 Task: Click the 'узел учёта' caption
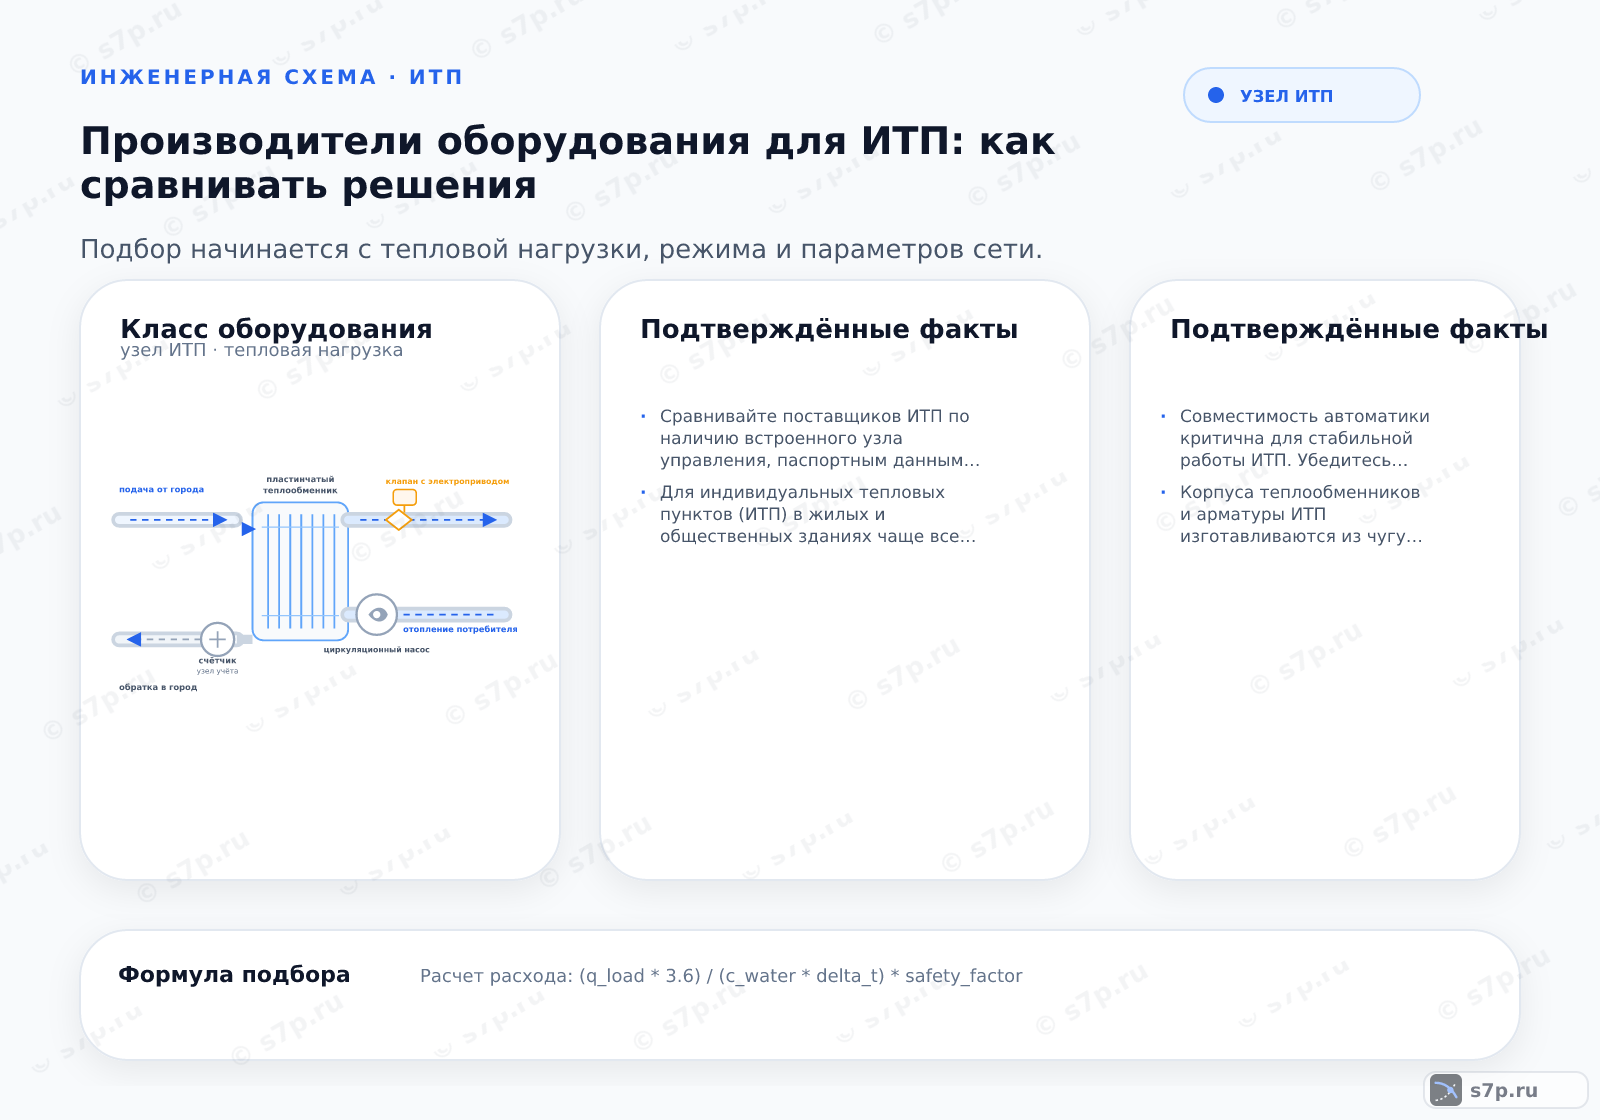pos(217,671)
